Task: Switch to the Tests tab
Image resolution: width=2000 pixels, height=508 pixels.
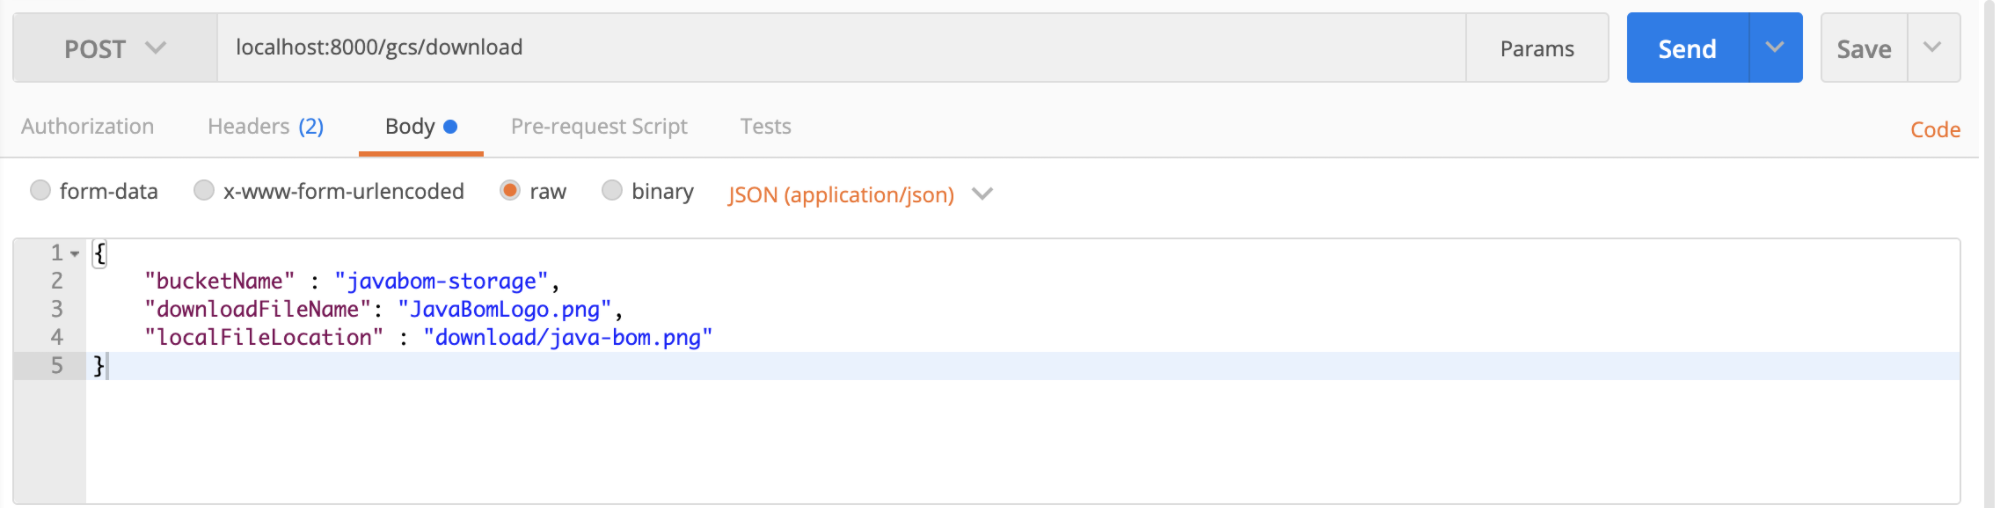Action: point(766,126)
